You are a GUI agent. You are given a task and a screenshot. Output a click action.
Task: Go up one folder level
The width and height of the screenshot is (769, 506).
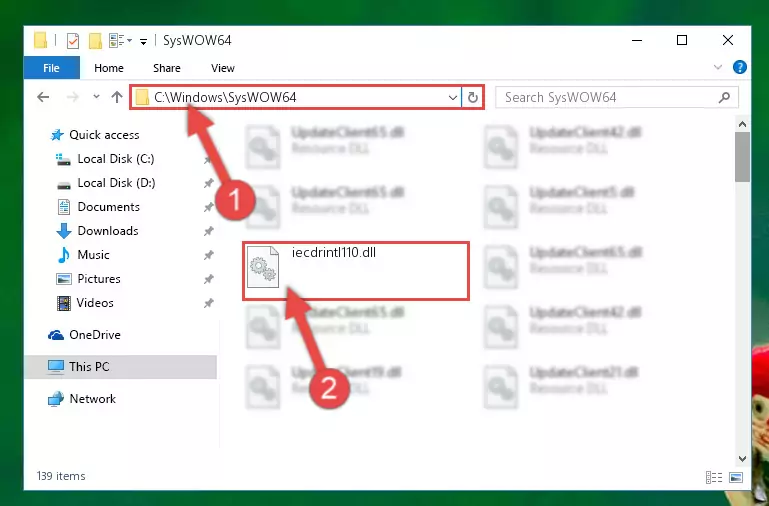click(x=117, y=97)
